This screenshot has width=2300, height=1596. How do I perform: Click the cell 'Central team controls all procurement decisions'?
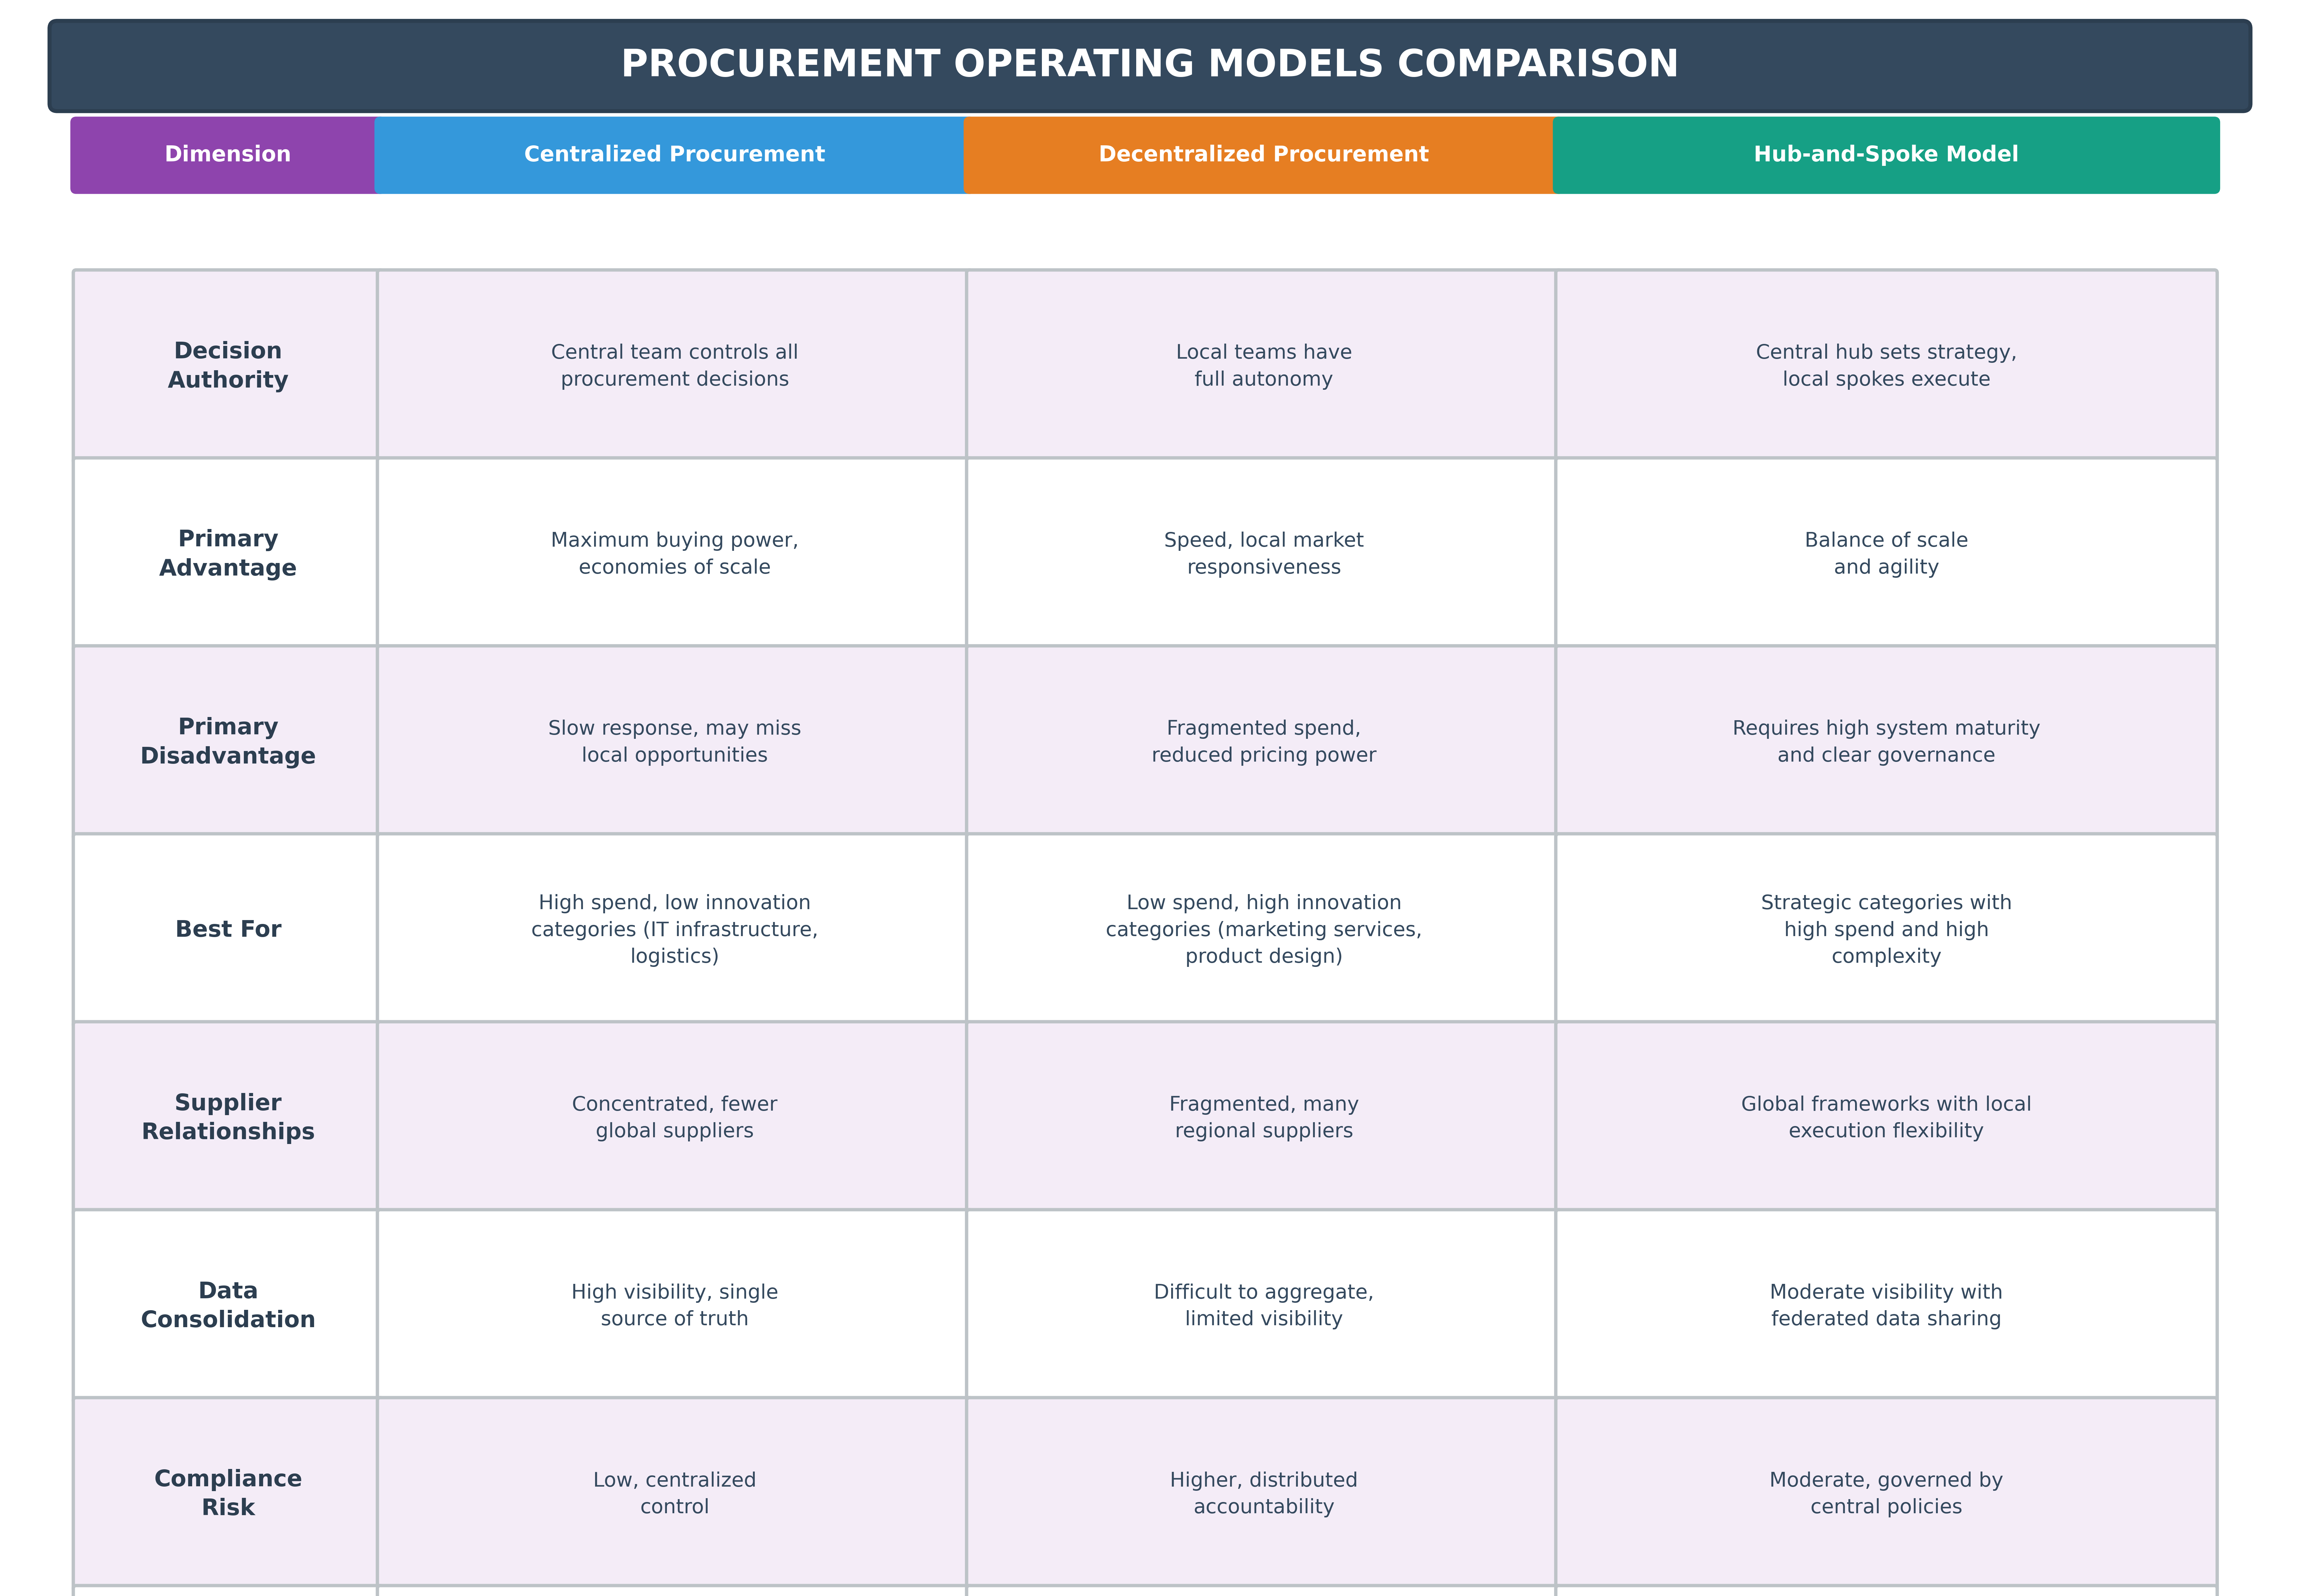(x=674, y=365)
